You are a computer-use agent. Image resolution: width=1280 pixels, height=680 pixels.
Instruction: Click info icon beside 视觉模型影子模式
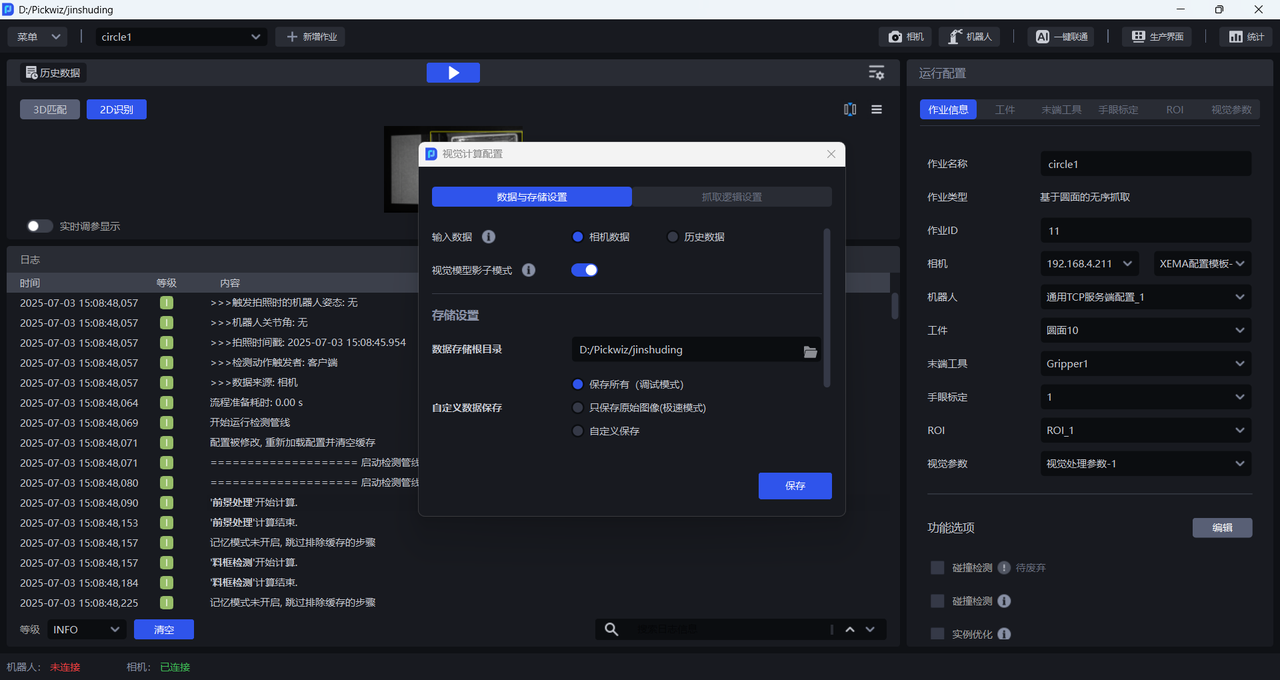pyautogui.click(x=529, y=270)
